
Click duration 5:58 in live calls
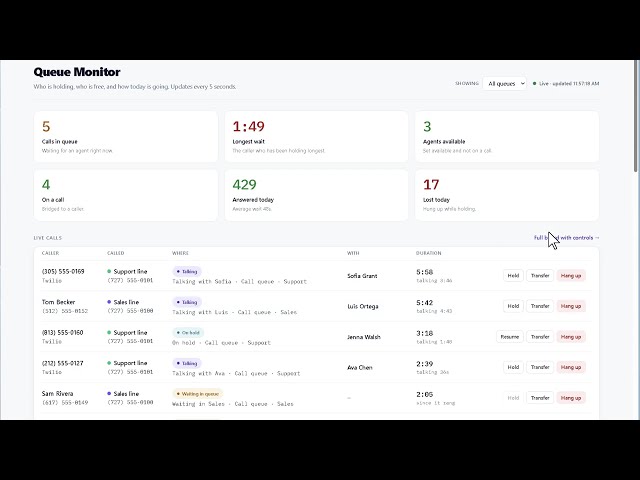[x=424, y=272]
